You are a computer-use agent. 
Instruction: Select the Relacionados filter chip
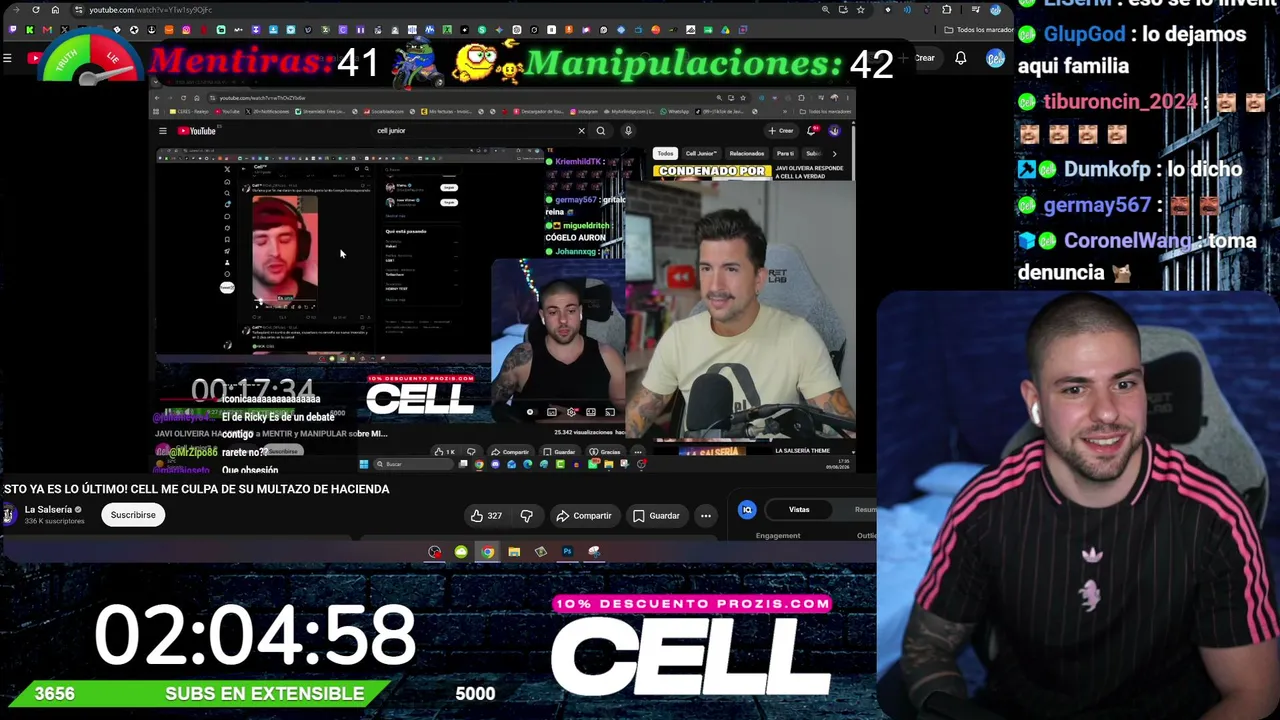click(747, 154)
